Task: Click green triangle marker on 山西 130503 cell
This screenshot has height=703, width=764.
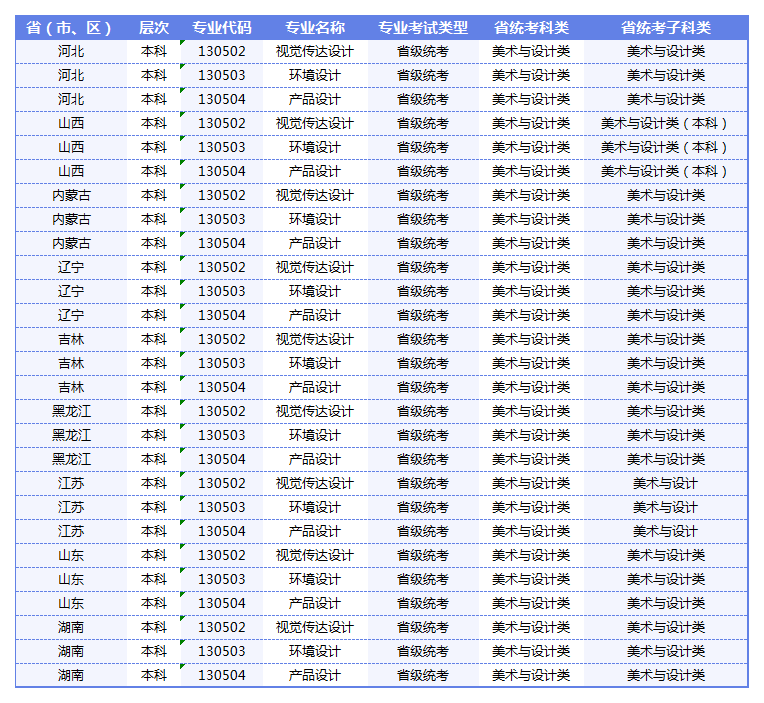Action: click(183, 140)
